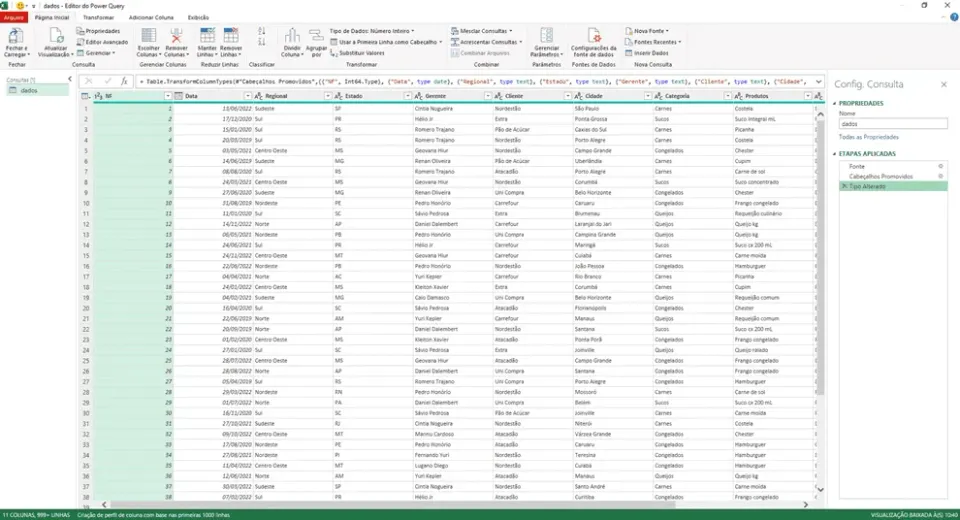Viewport: 960px width, 520px height.
Task: Open the Regional column filter dropdown
Action: click(328, 96)
